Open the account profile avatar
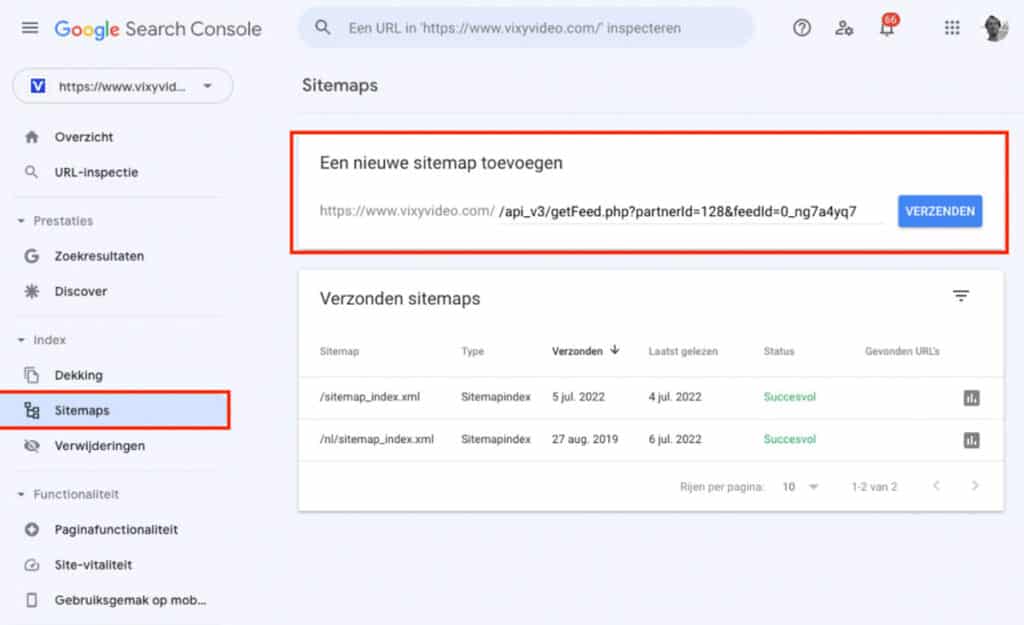 995,28
